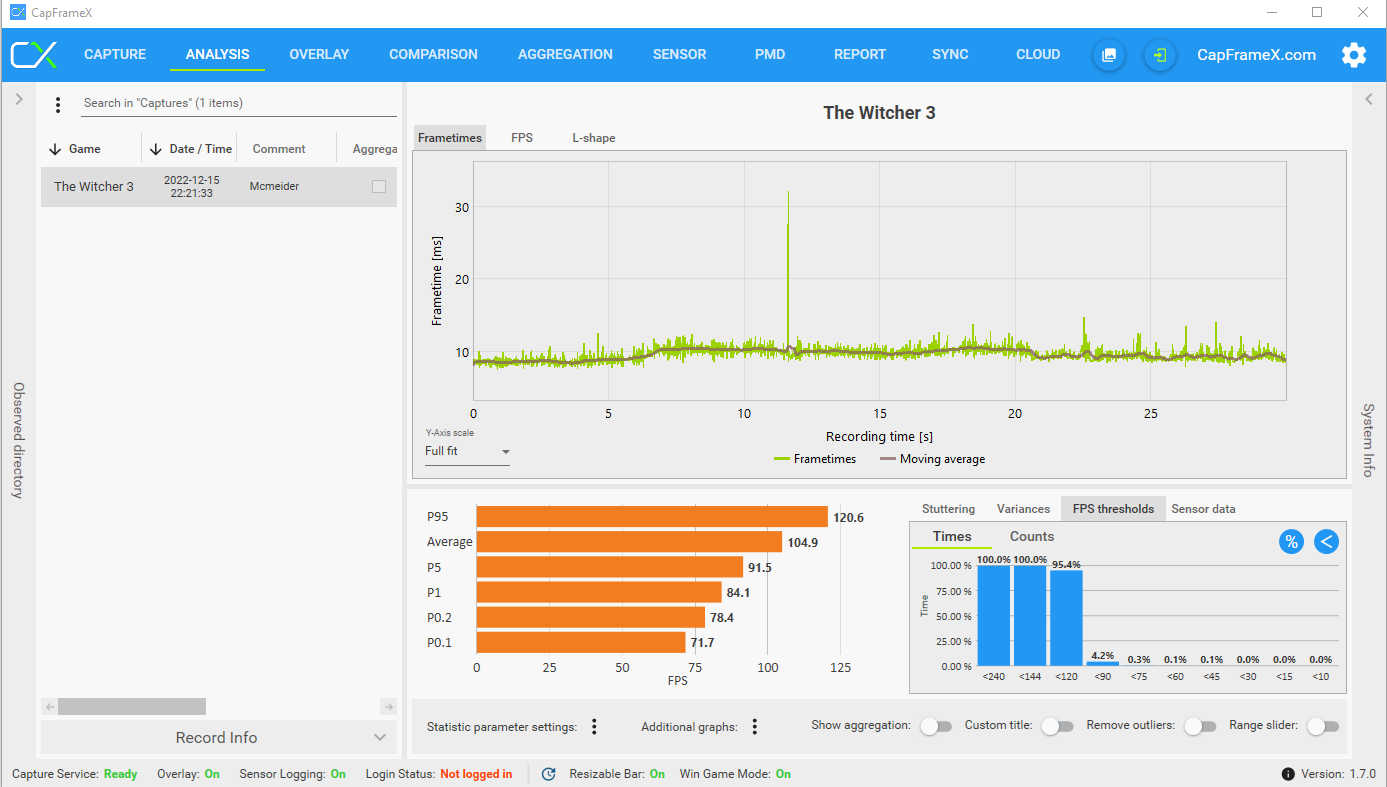Select the Times sub-tab

click(952, 537)
